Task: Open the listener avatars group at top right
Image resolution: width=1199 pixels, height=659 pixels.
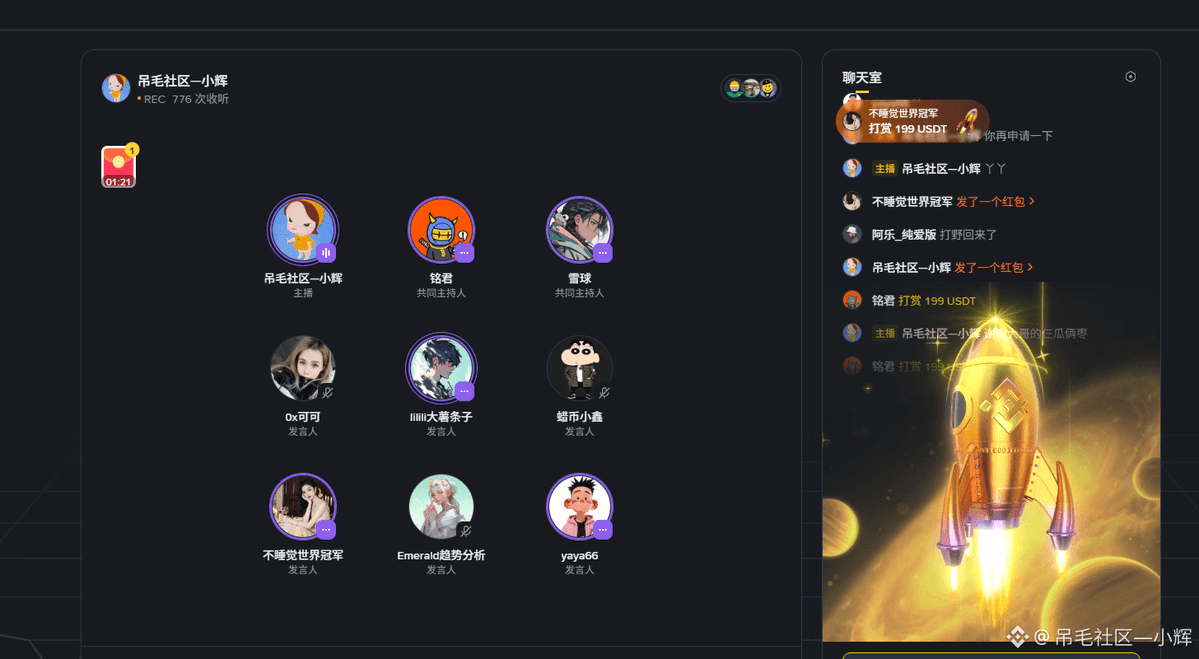Action: coord(751,89)
